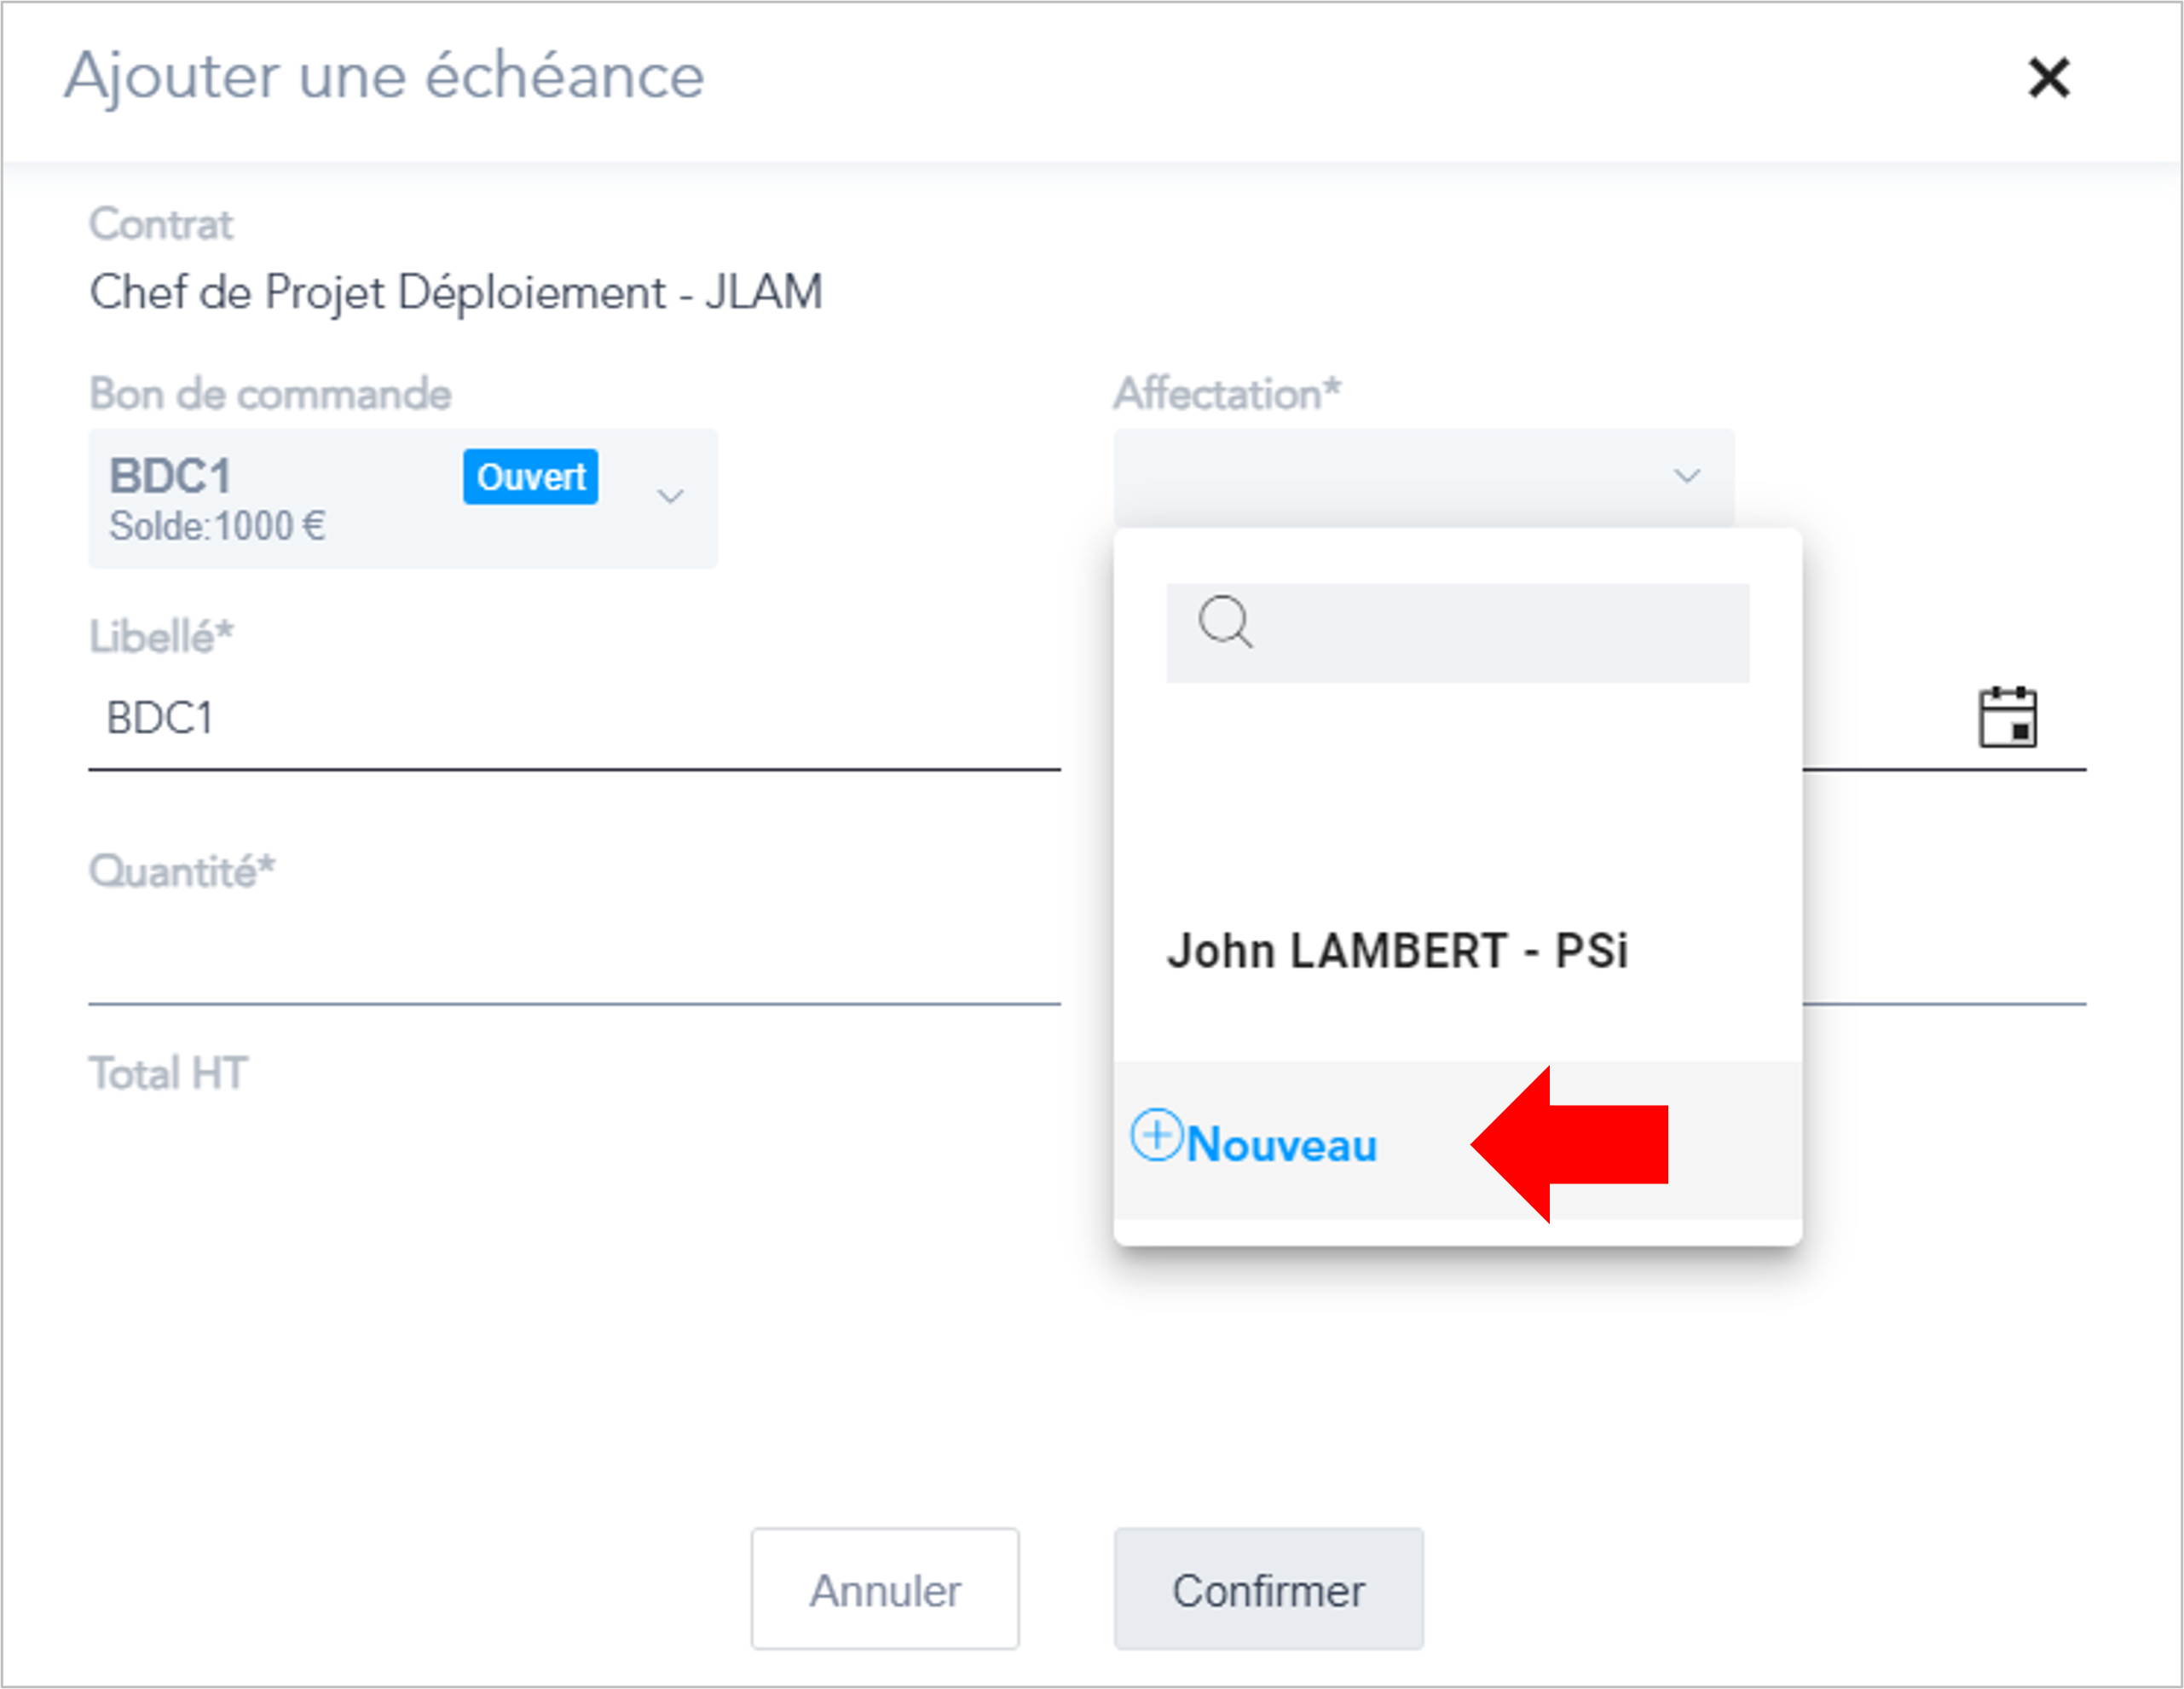Select John LAMBERT - PSi option
Image resolution: width=2184 pixels, height=1689 pixels.
coord(1398,950)
